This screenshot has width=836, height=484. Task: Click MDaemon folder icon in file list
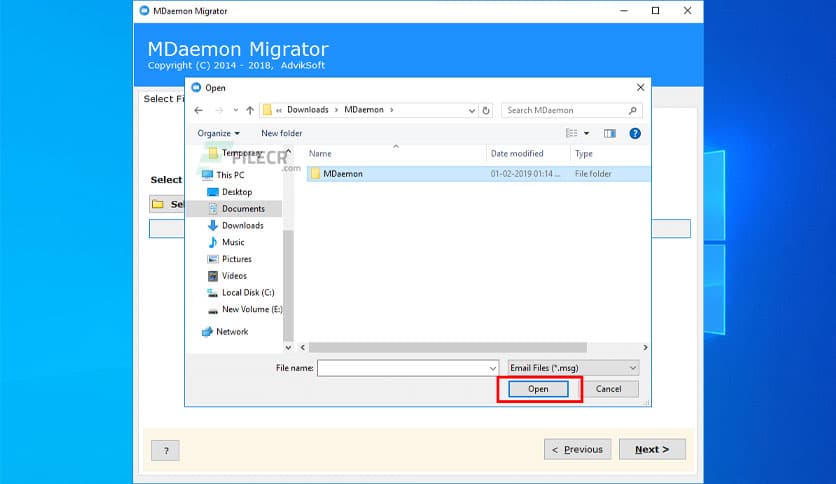(315, 174)
